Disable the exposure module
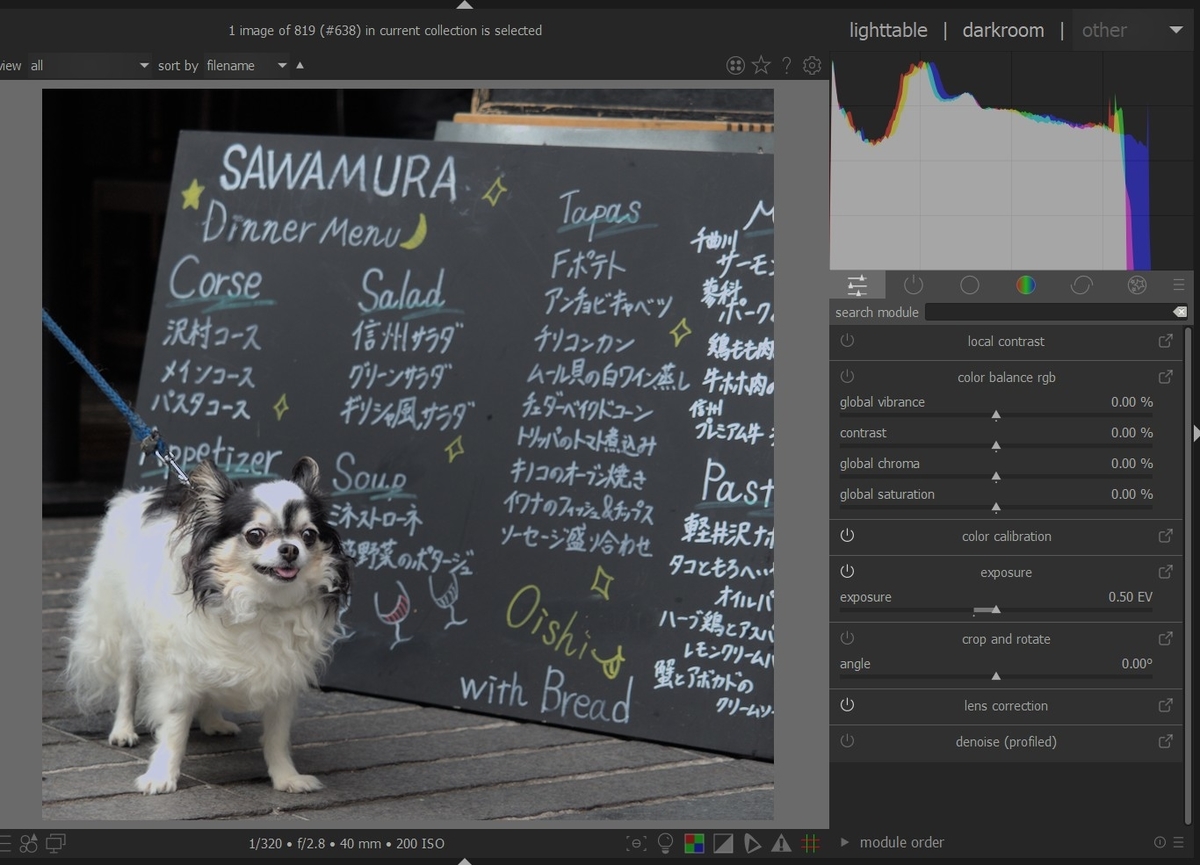This screenshot has height=865, width=1200. click(x=847, y=572)
